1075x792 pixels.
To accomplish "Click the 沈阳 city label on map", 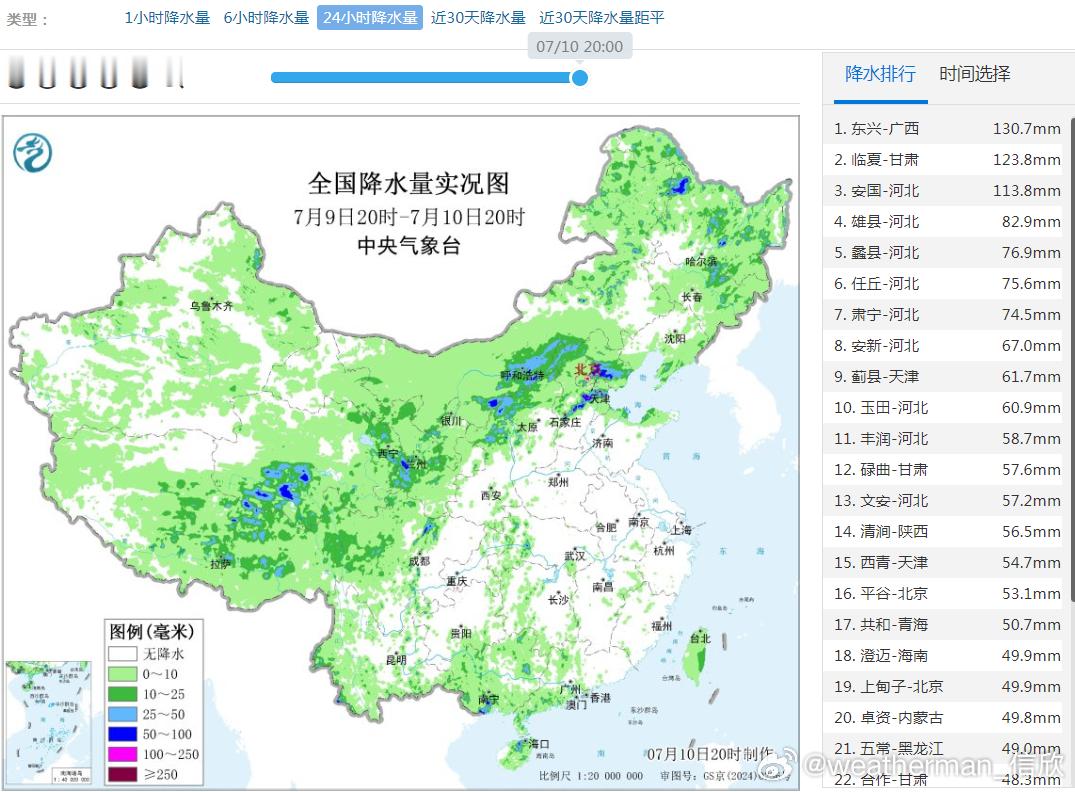I will click(x=675, y=338).
